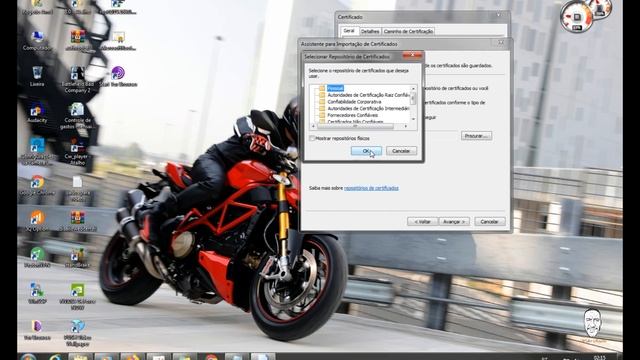
Task: Click Cancelar in Selecionar Repositório dialog
Action: [401, 151]
